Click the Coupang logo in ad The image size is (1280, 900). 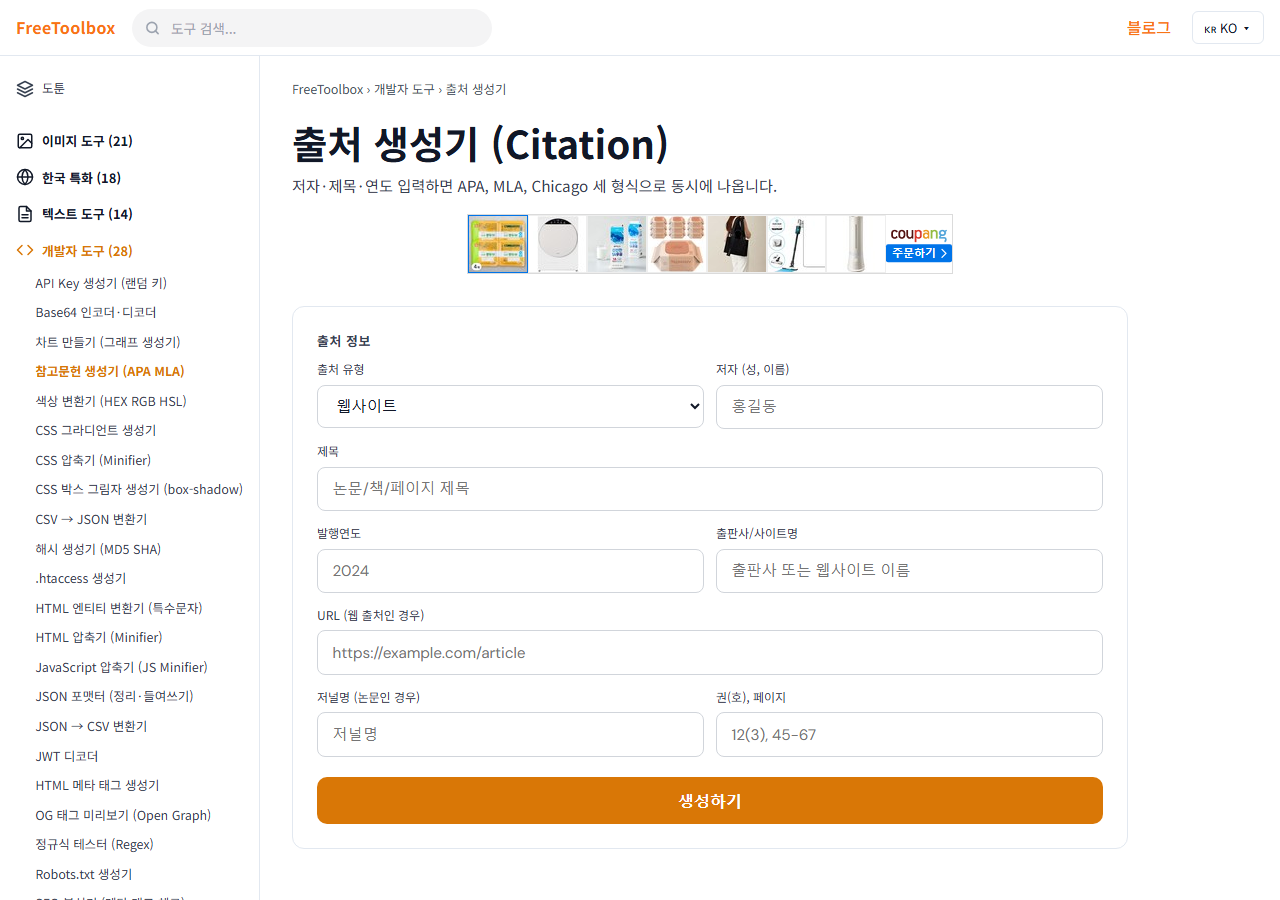[918, 233]
